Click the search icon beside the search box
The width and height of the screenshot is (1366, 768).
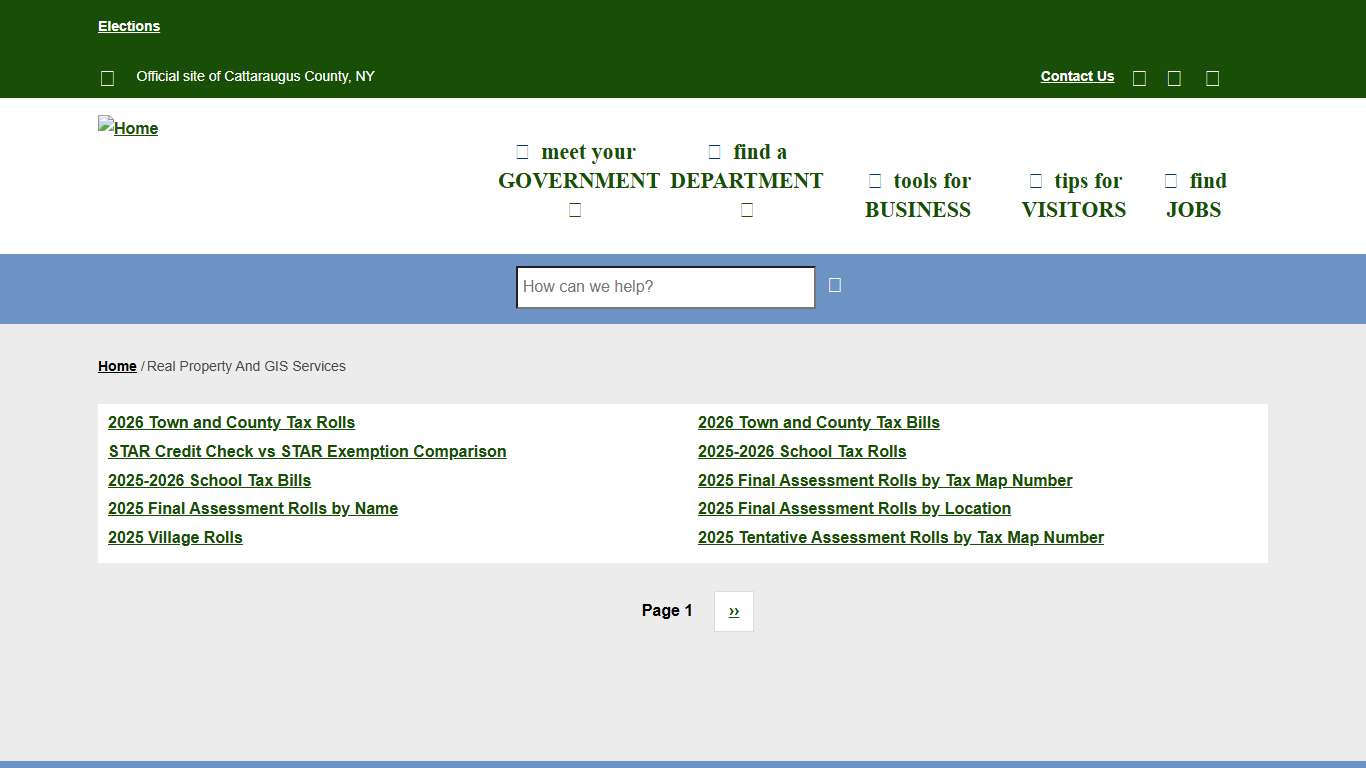tap(834, 285)
